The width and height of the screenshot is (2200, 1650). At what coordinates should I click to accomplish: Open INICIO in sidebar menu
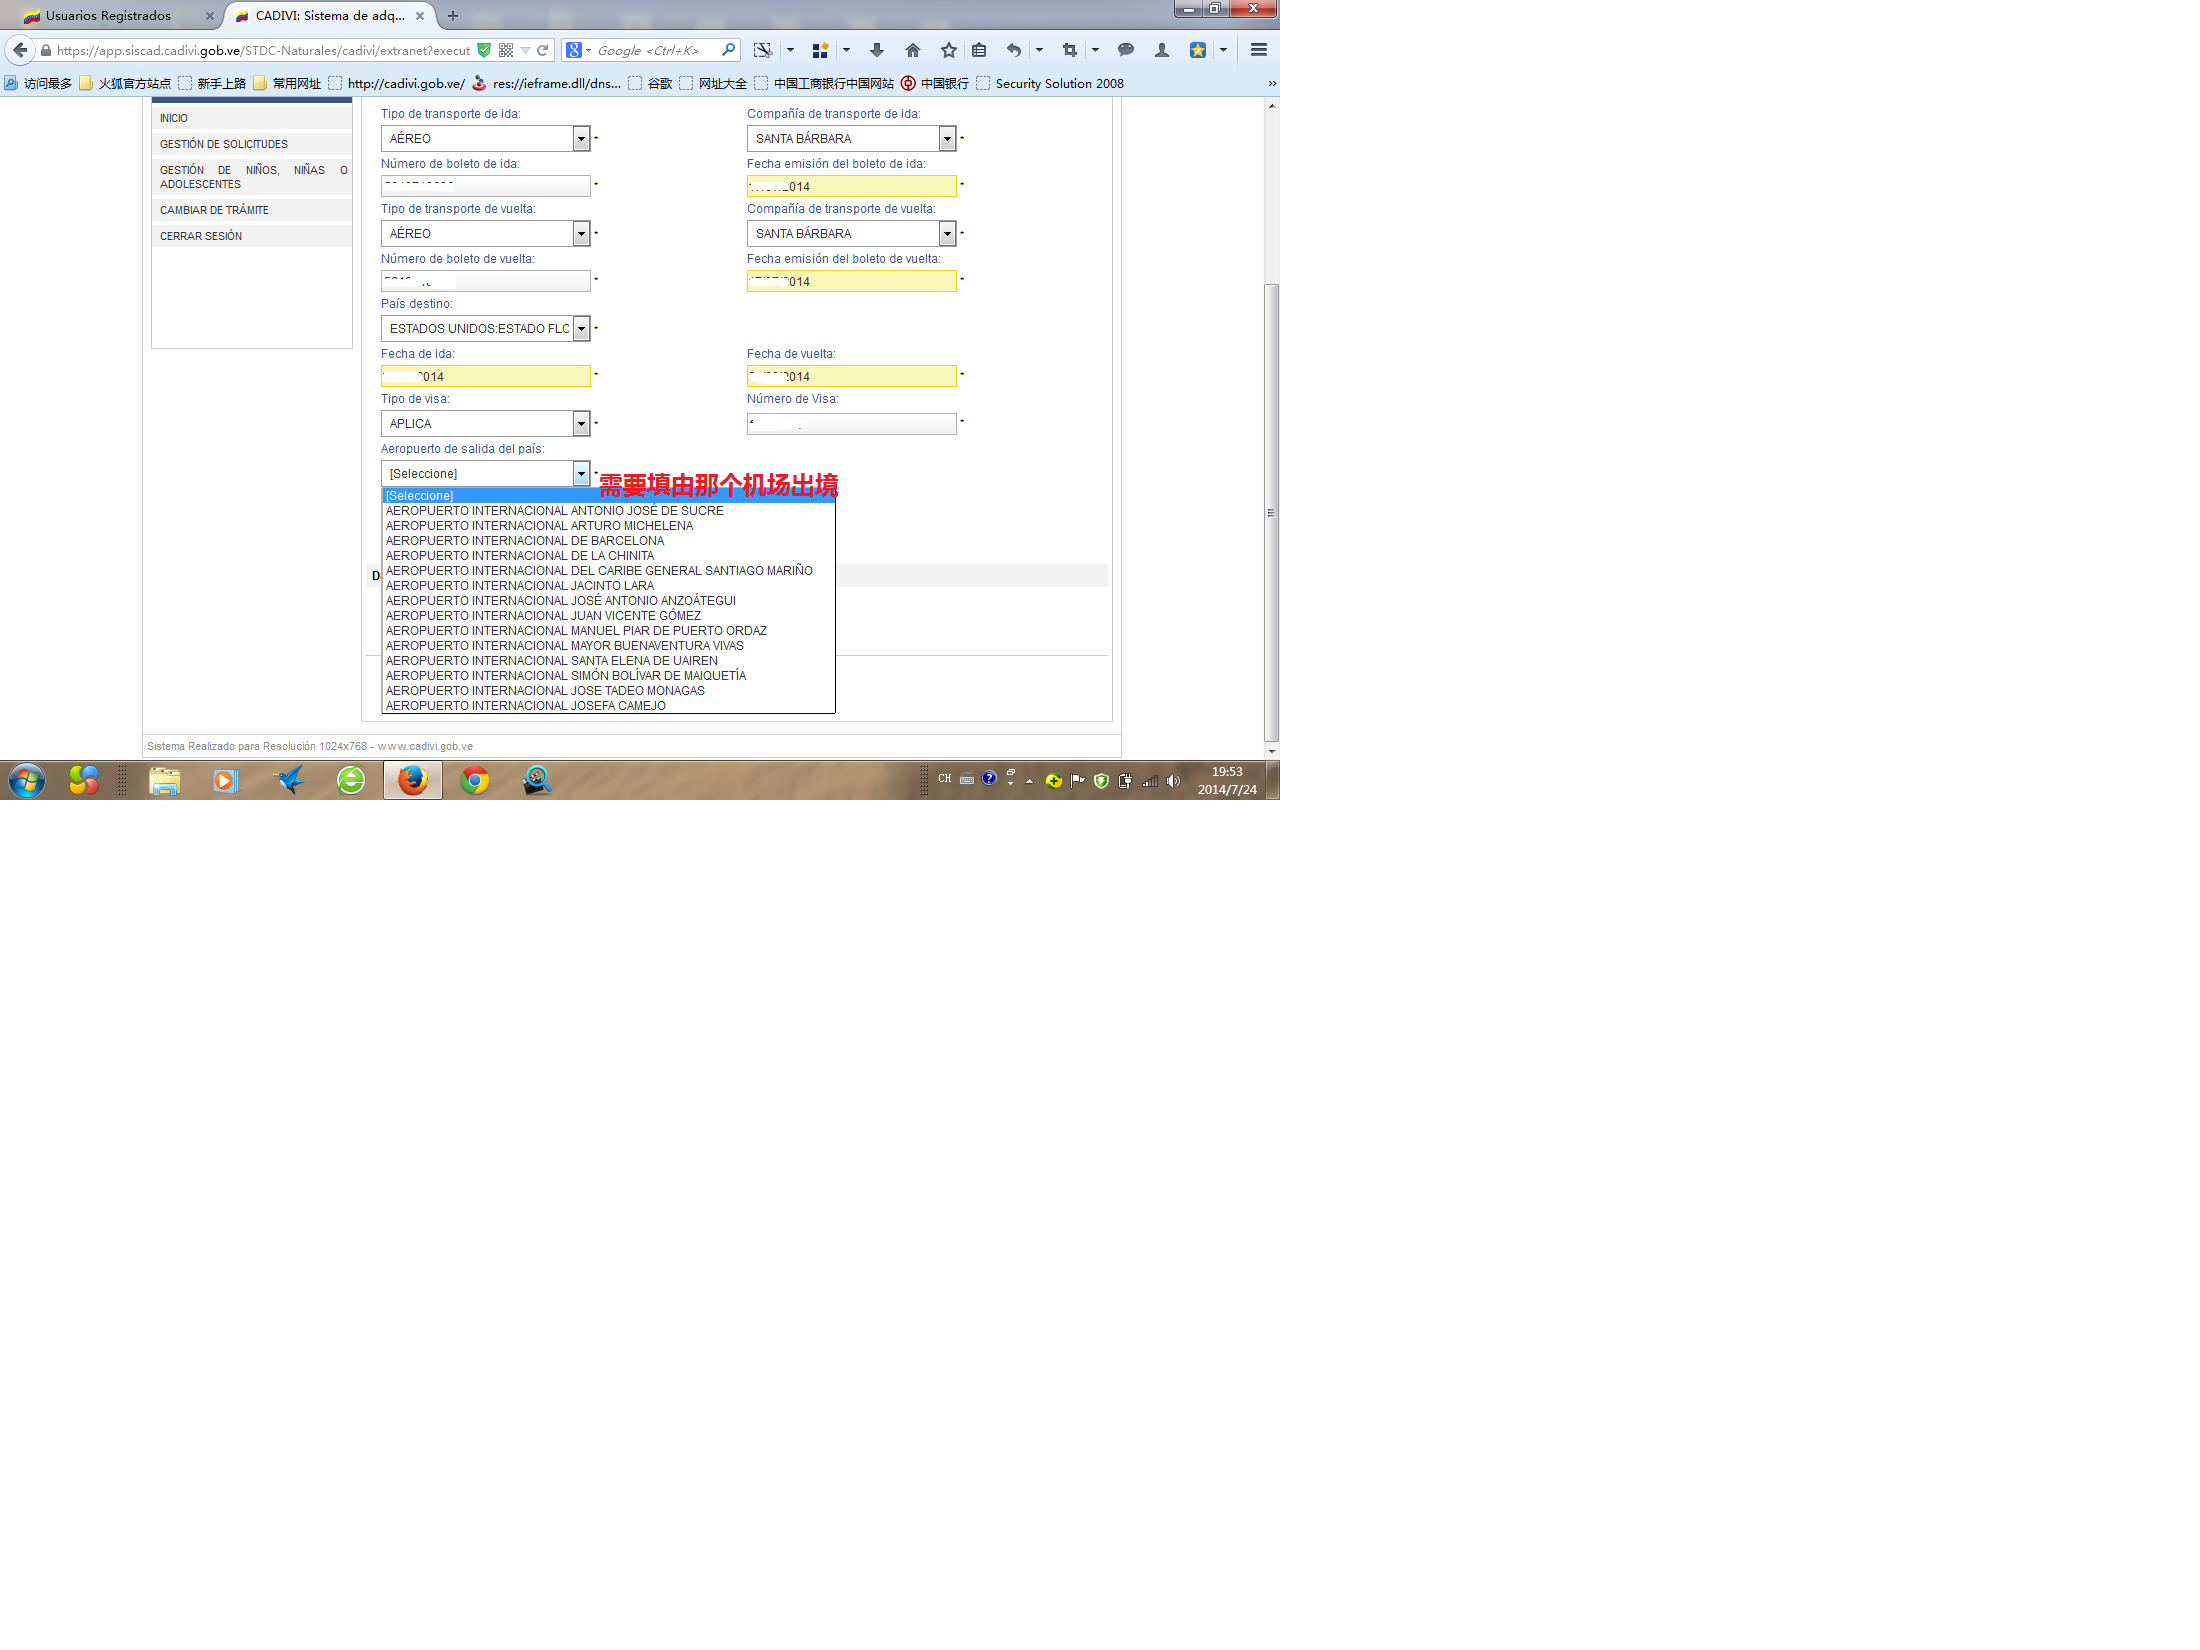[252, 118]
